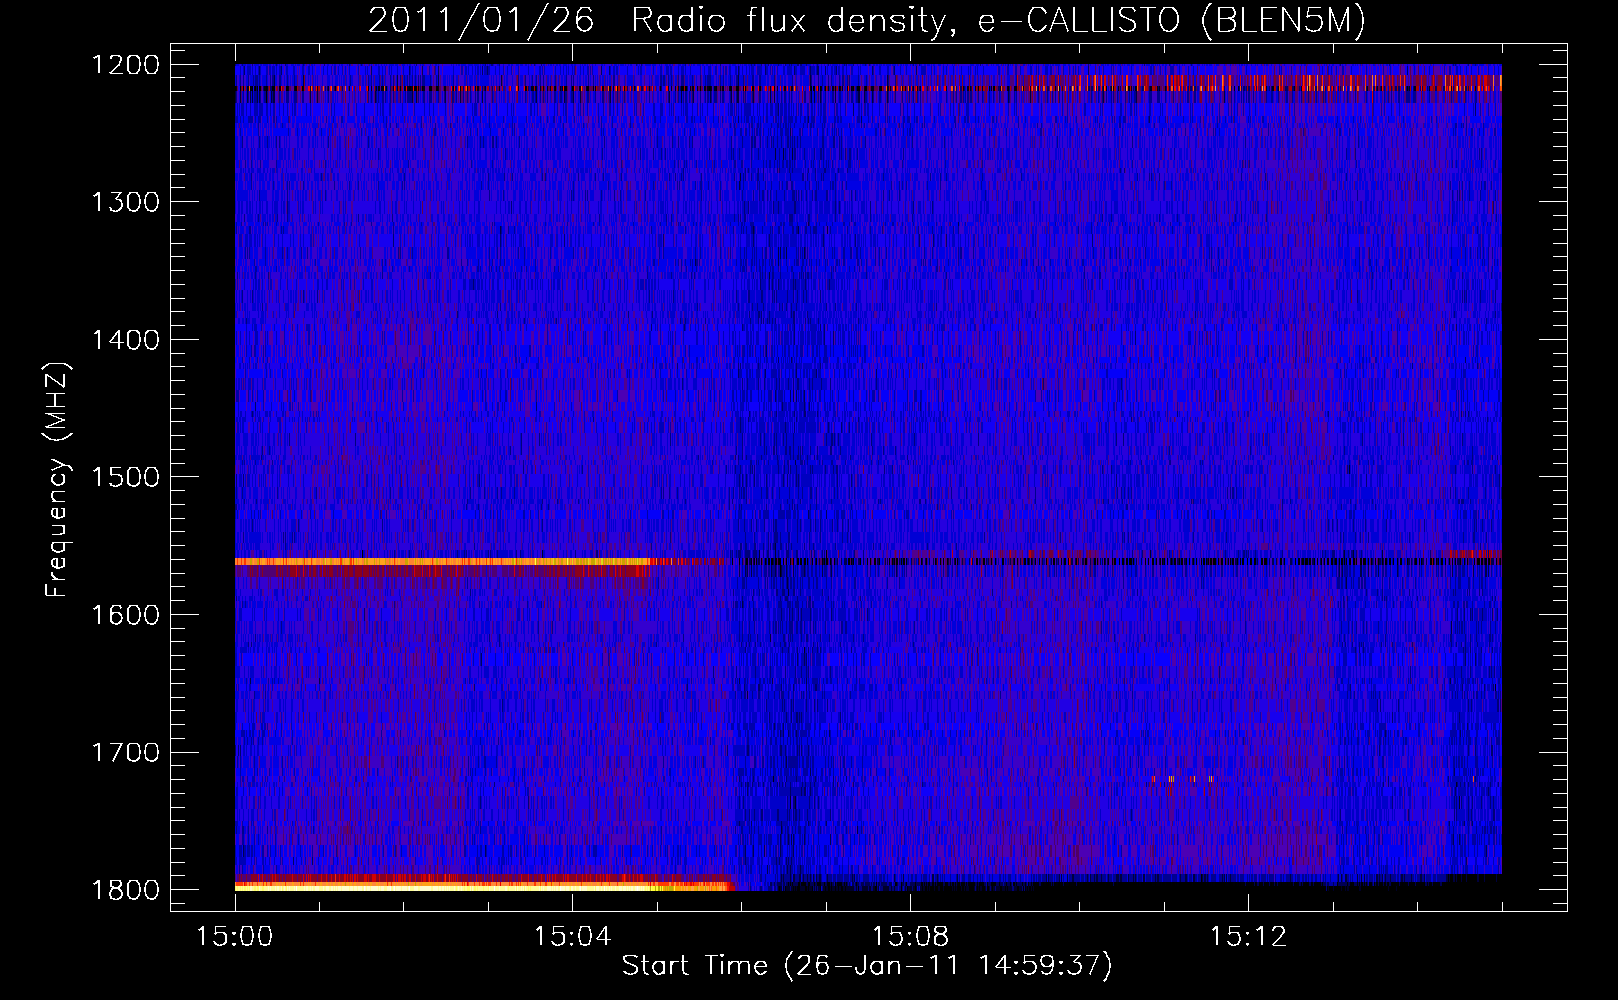The image size is (1618, 1000).
Task: Click the 15:04 time tick label
Action: 572,937
